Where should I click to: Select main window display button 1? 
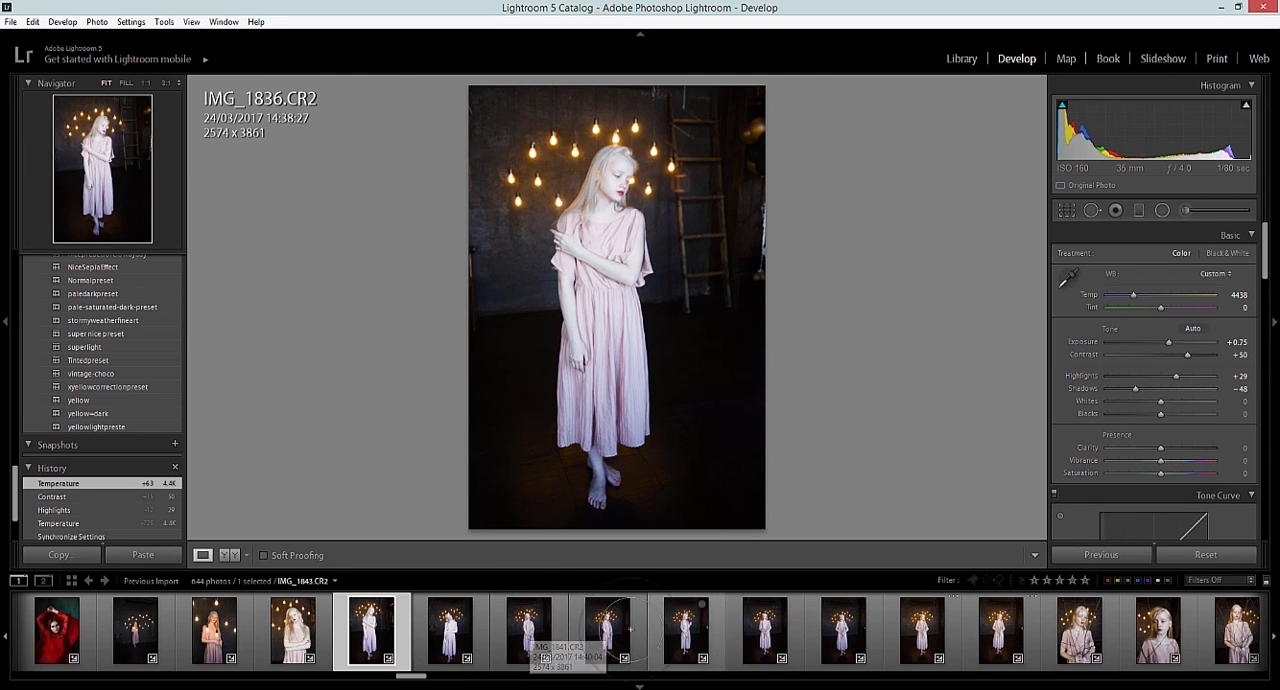coord(18,580)
